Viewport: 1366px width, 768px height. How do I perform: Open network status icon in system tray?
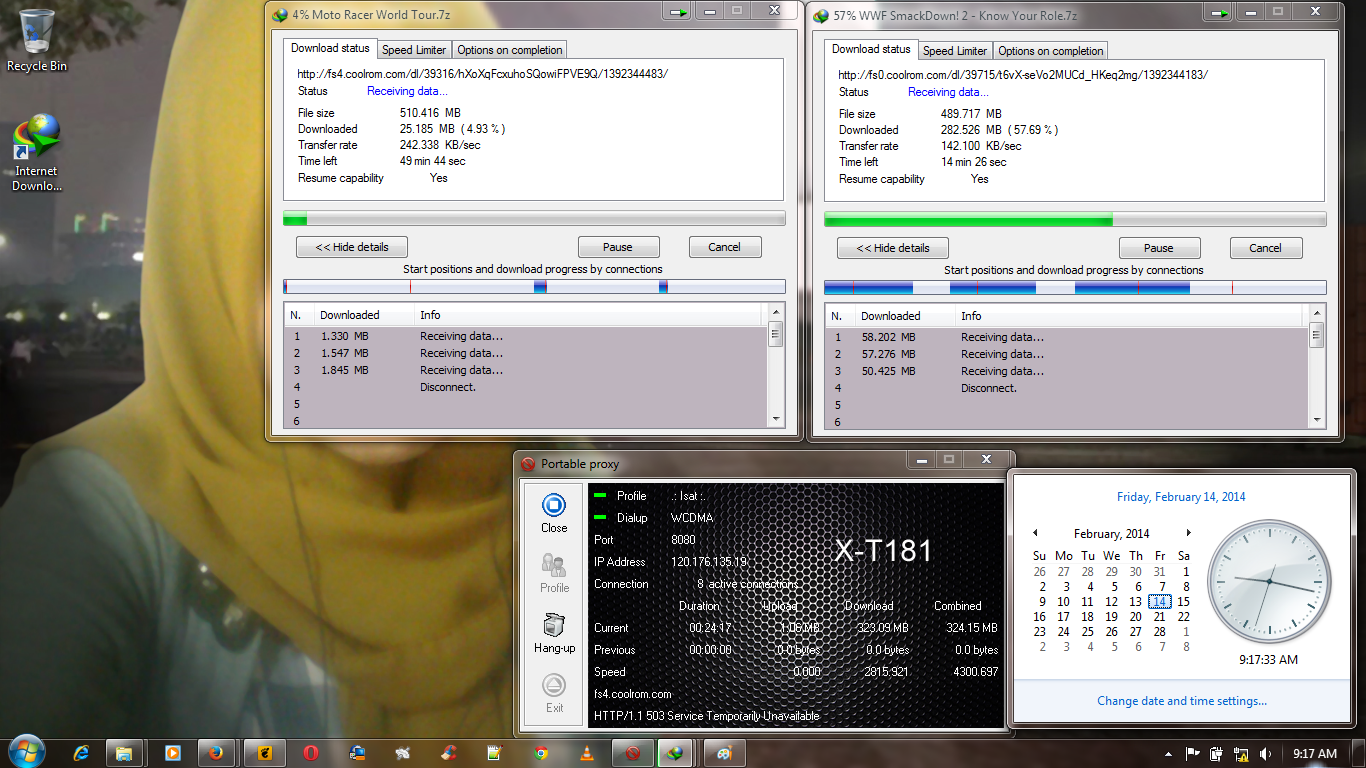1241,754
